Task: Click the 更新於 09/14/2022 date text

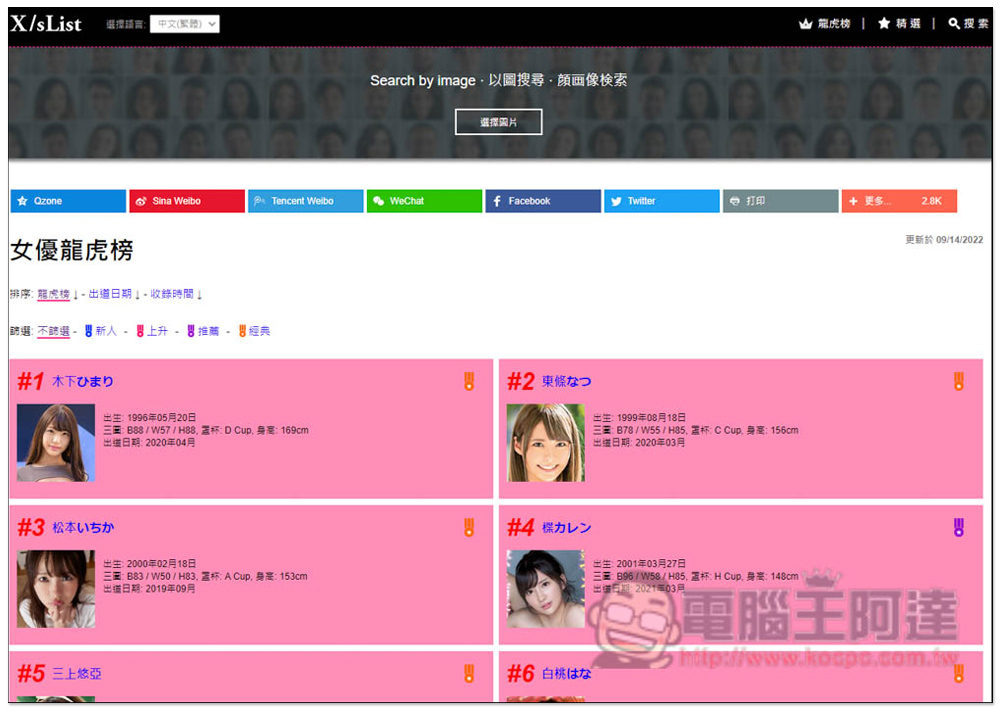Action: tap(944, 240)
